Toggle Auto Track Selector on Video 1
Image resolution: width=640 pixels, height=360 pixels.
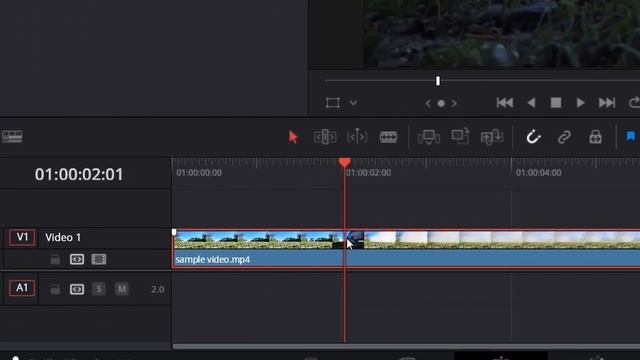(x=77, y=259)
